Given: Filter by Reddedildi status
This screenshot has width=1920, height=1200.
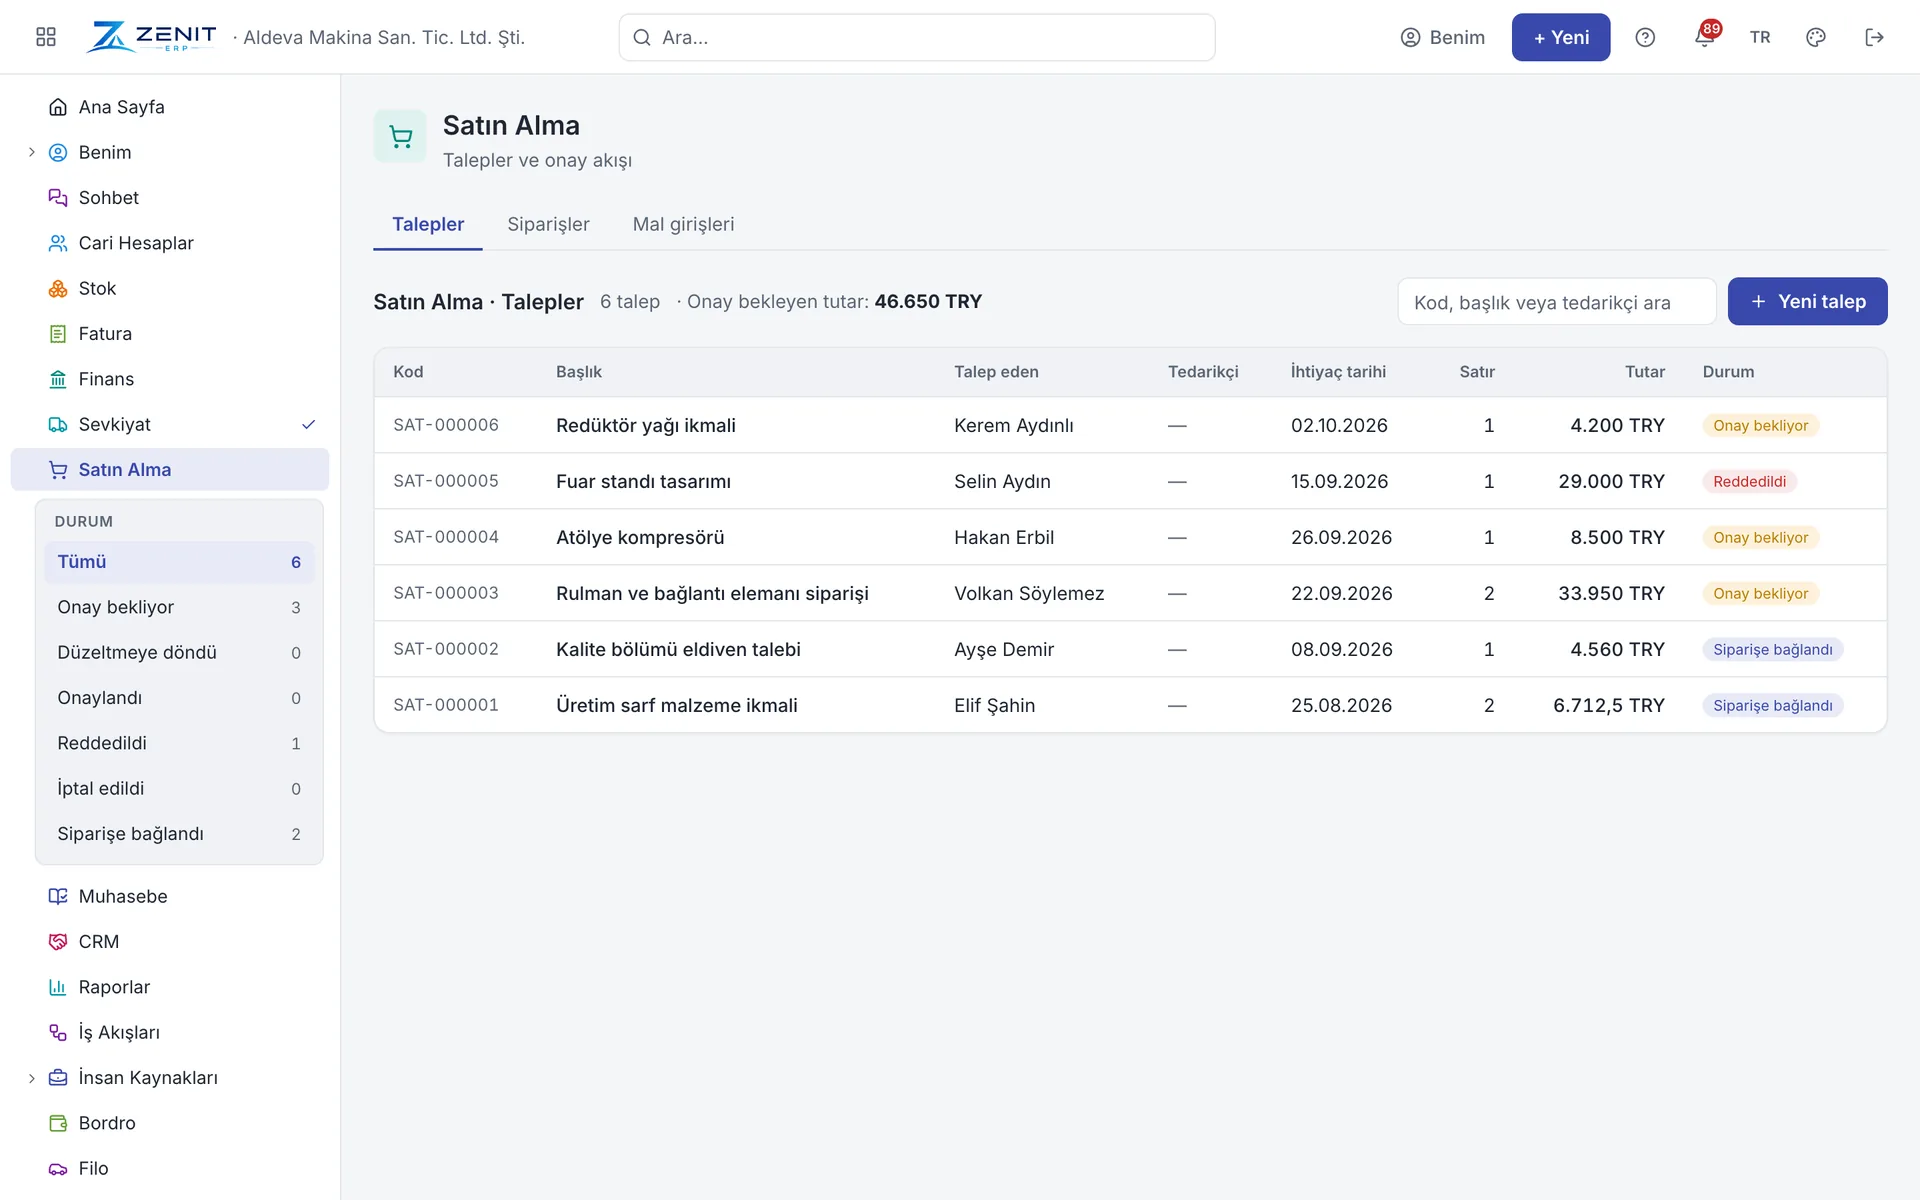Looking at the screenshot, I should pyautogui.click(x=179, y=744).
